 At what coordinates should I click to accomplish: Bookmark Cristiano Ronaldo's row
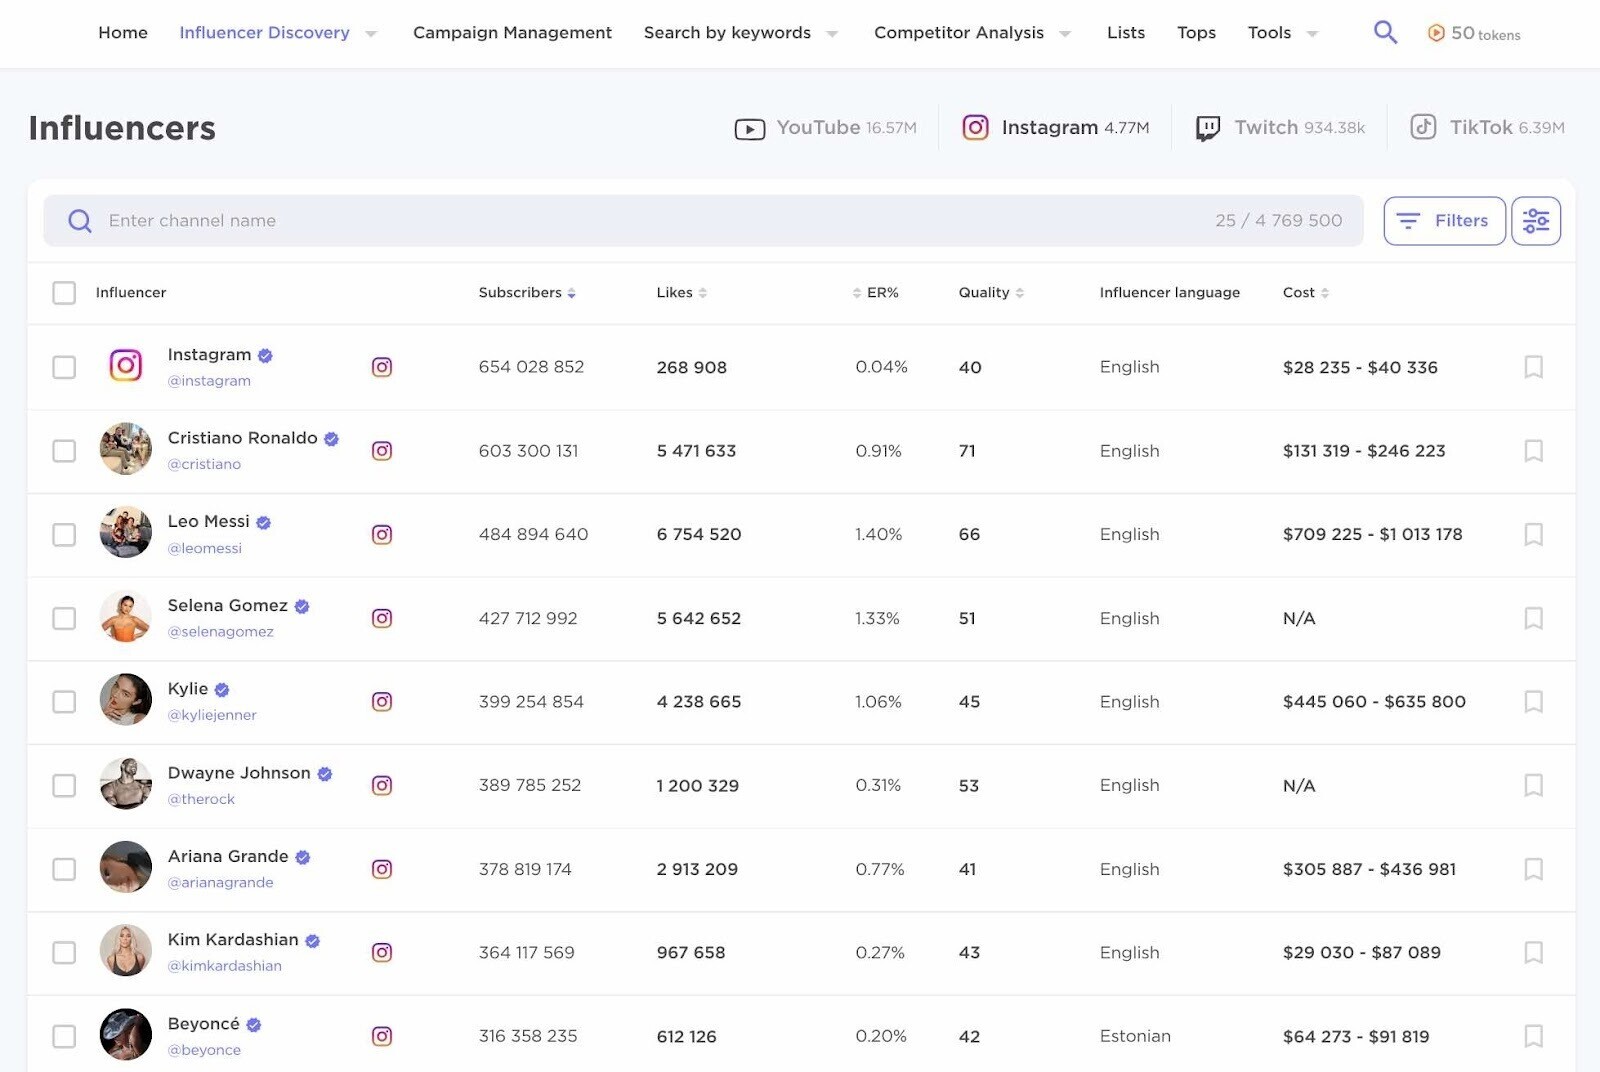1533,451
